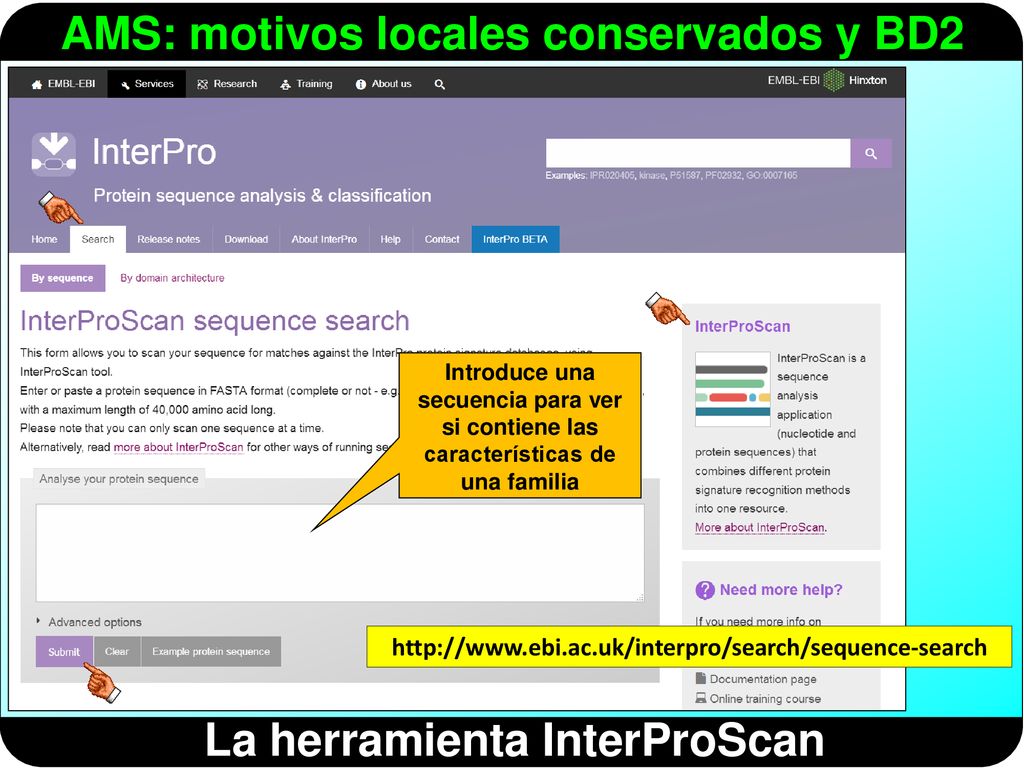The height and width of the screenshot is (768, 1024).
Task: Open the Hinxton location link
Action: [x=867, y=80]
